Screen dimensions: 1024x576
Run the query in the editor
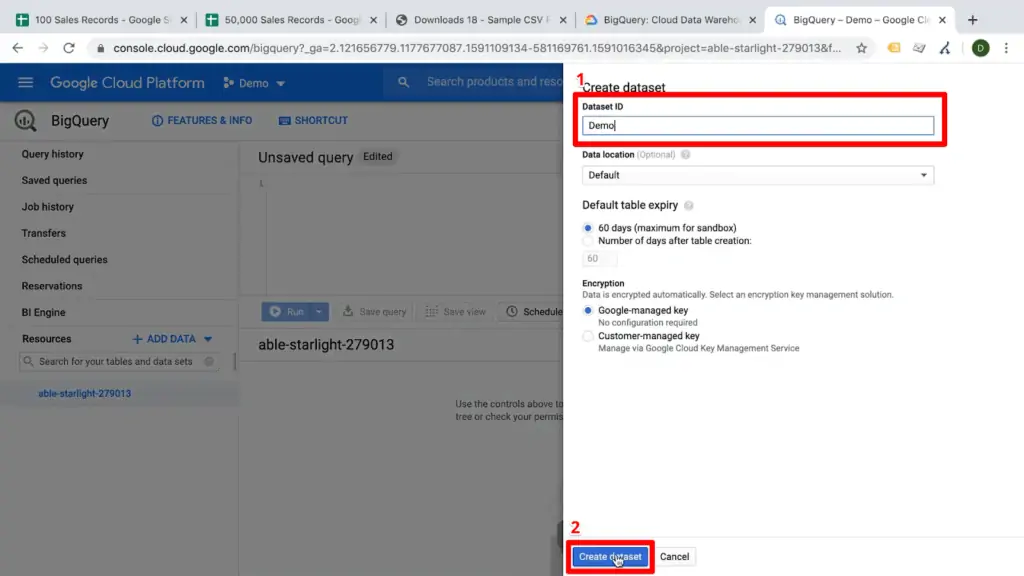tap(292, 311)
